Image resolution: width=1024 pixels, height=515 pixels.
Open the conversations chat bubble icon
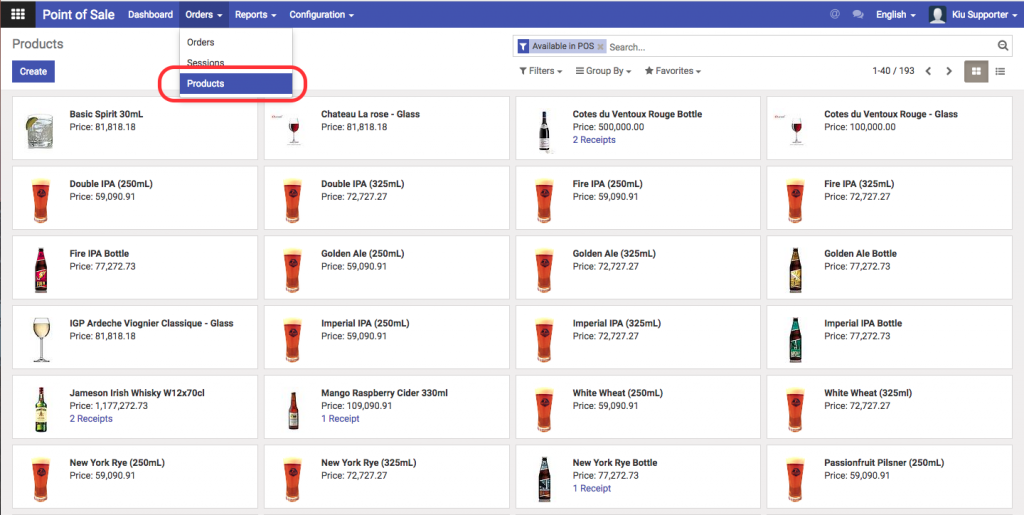858,14
